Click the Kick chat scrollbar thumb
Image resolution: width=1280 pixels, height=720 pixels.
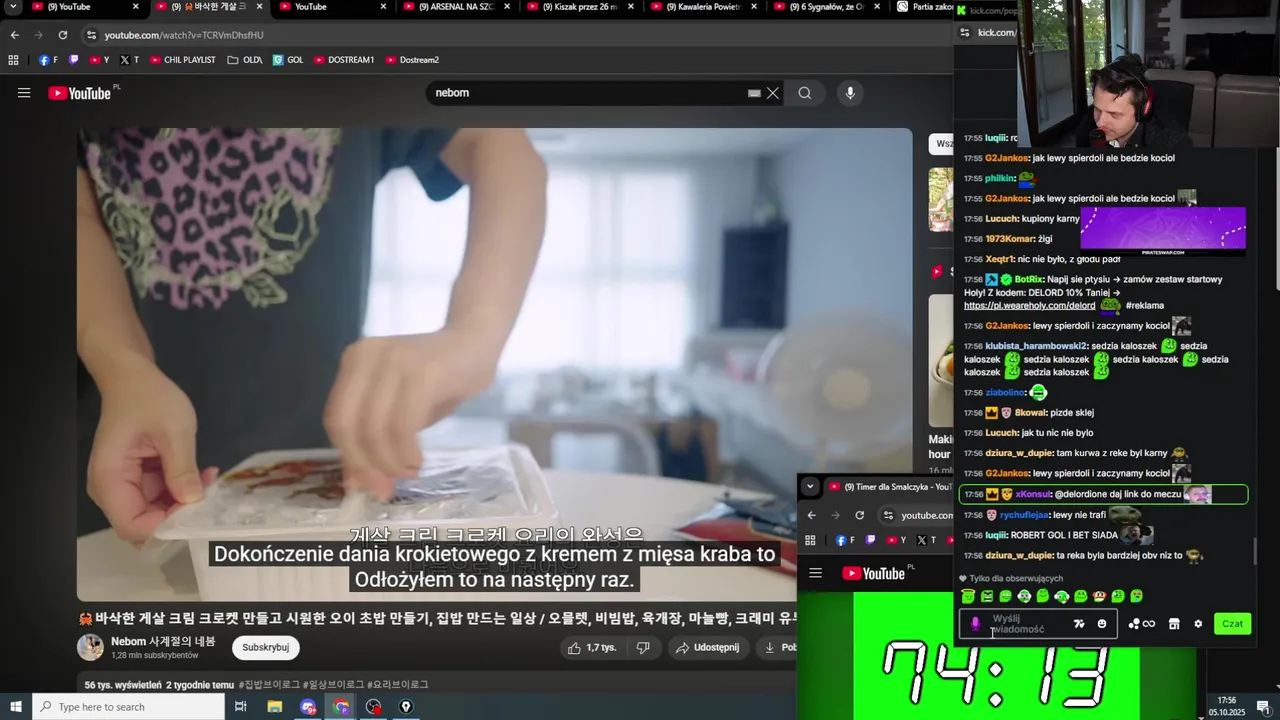(1256, 551)
